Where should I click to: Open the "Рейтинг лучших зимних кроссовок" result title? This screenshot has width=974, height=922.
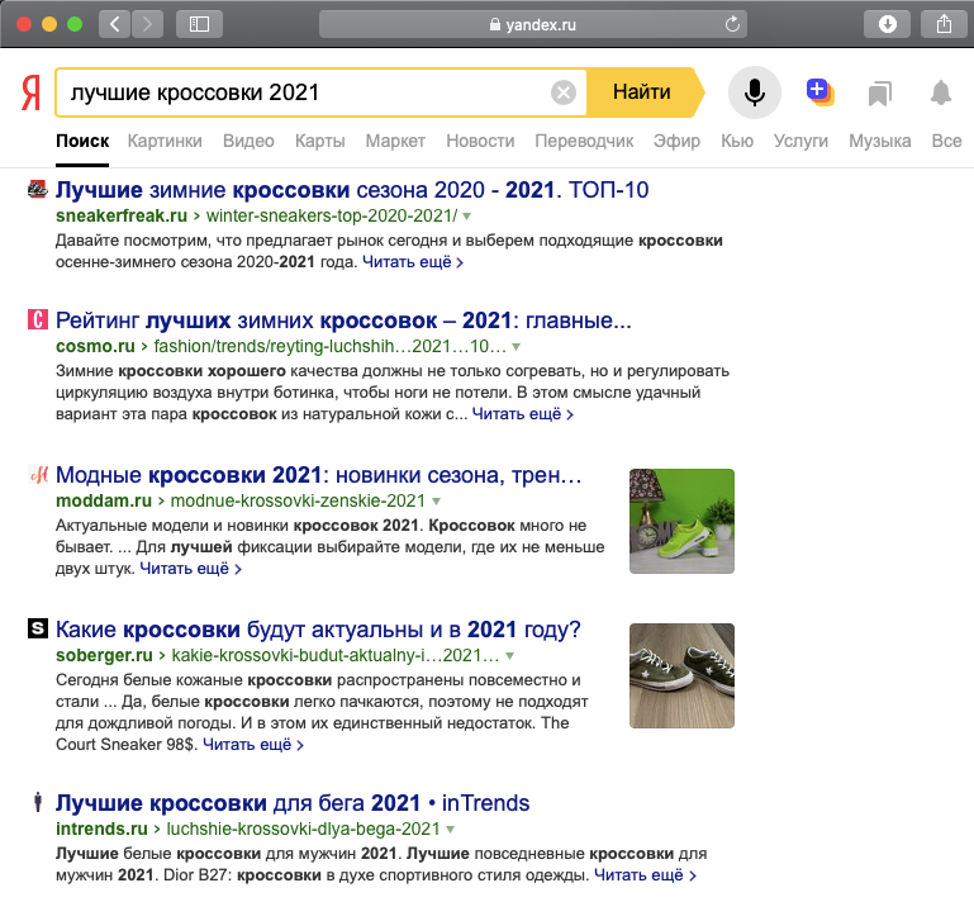(x=344, y=320)
